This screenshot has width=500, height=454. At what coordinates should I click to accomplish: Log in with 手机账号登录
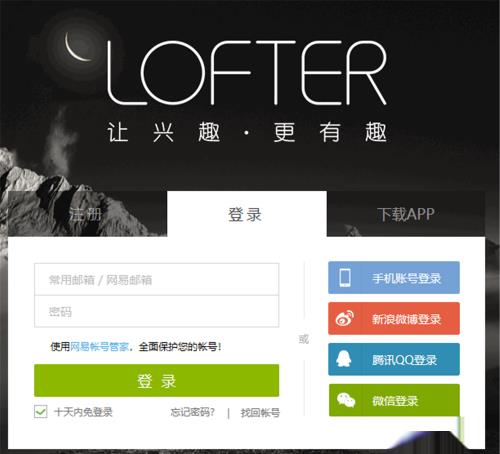click(394, 278)
